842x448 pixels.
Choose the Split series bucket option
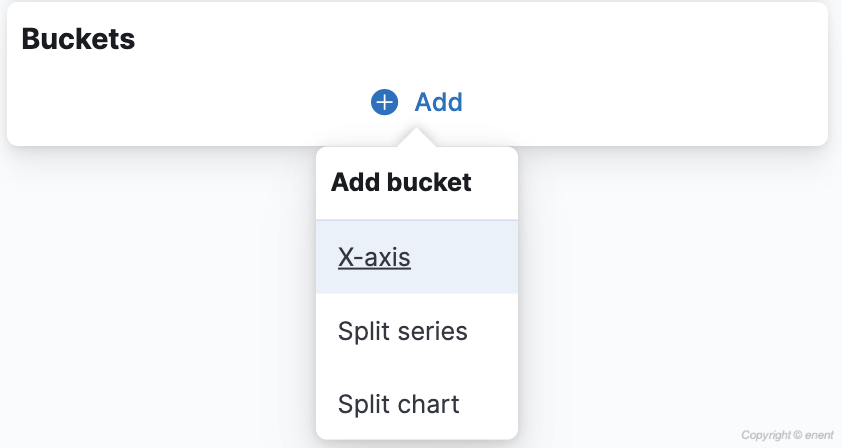(417, 330)
